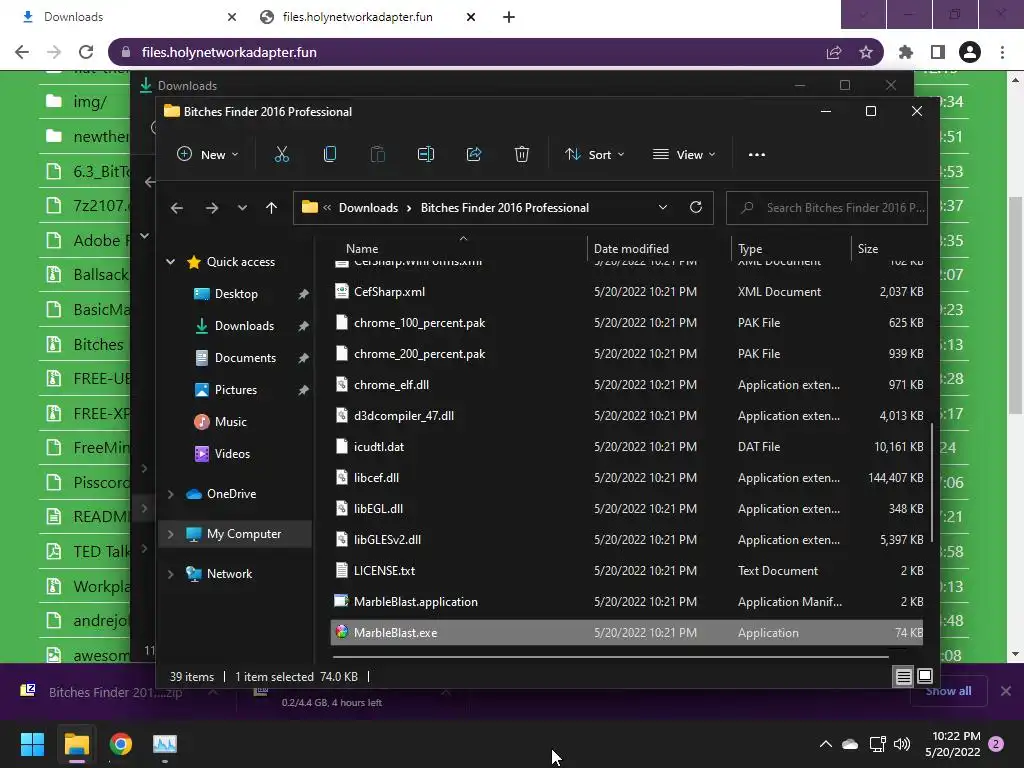
Task: Click the Share icon in the Explorer toolbar
Action: 473,155
